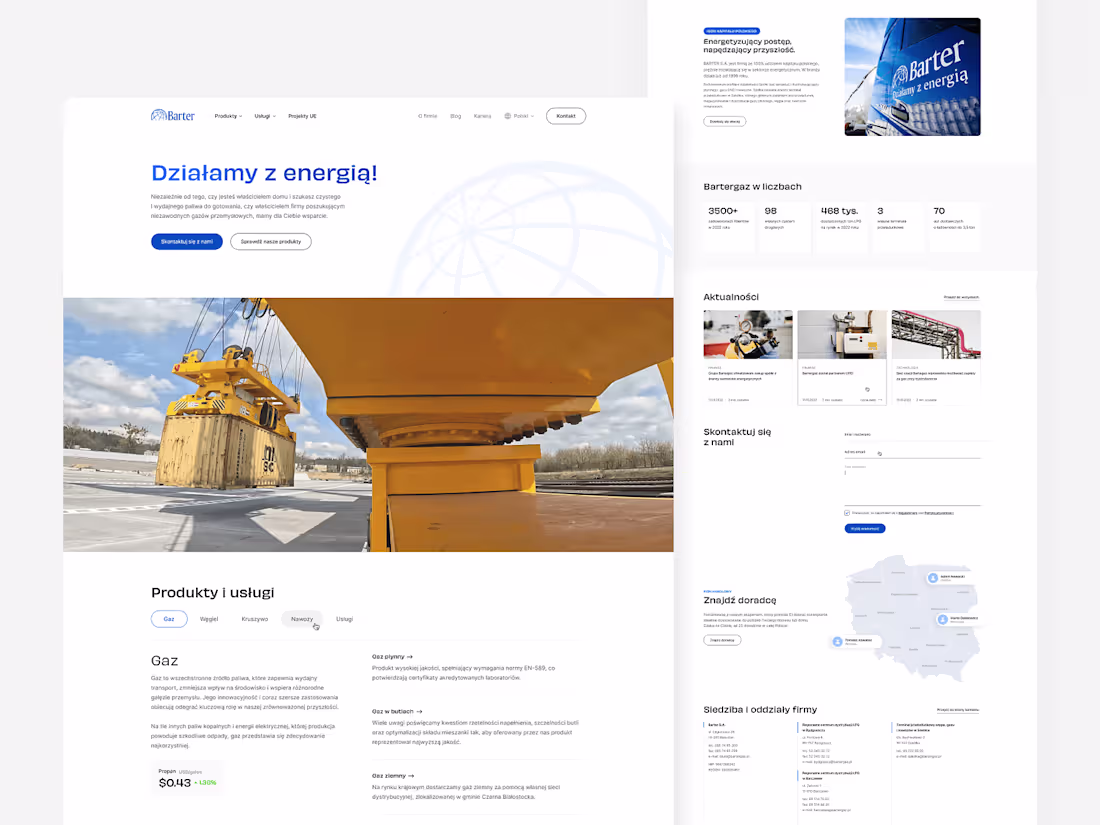Open the Blog menu item
This screenshot has width=1100, height=825.
pyautogui.click(x=455, y=115)
